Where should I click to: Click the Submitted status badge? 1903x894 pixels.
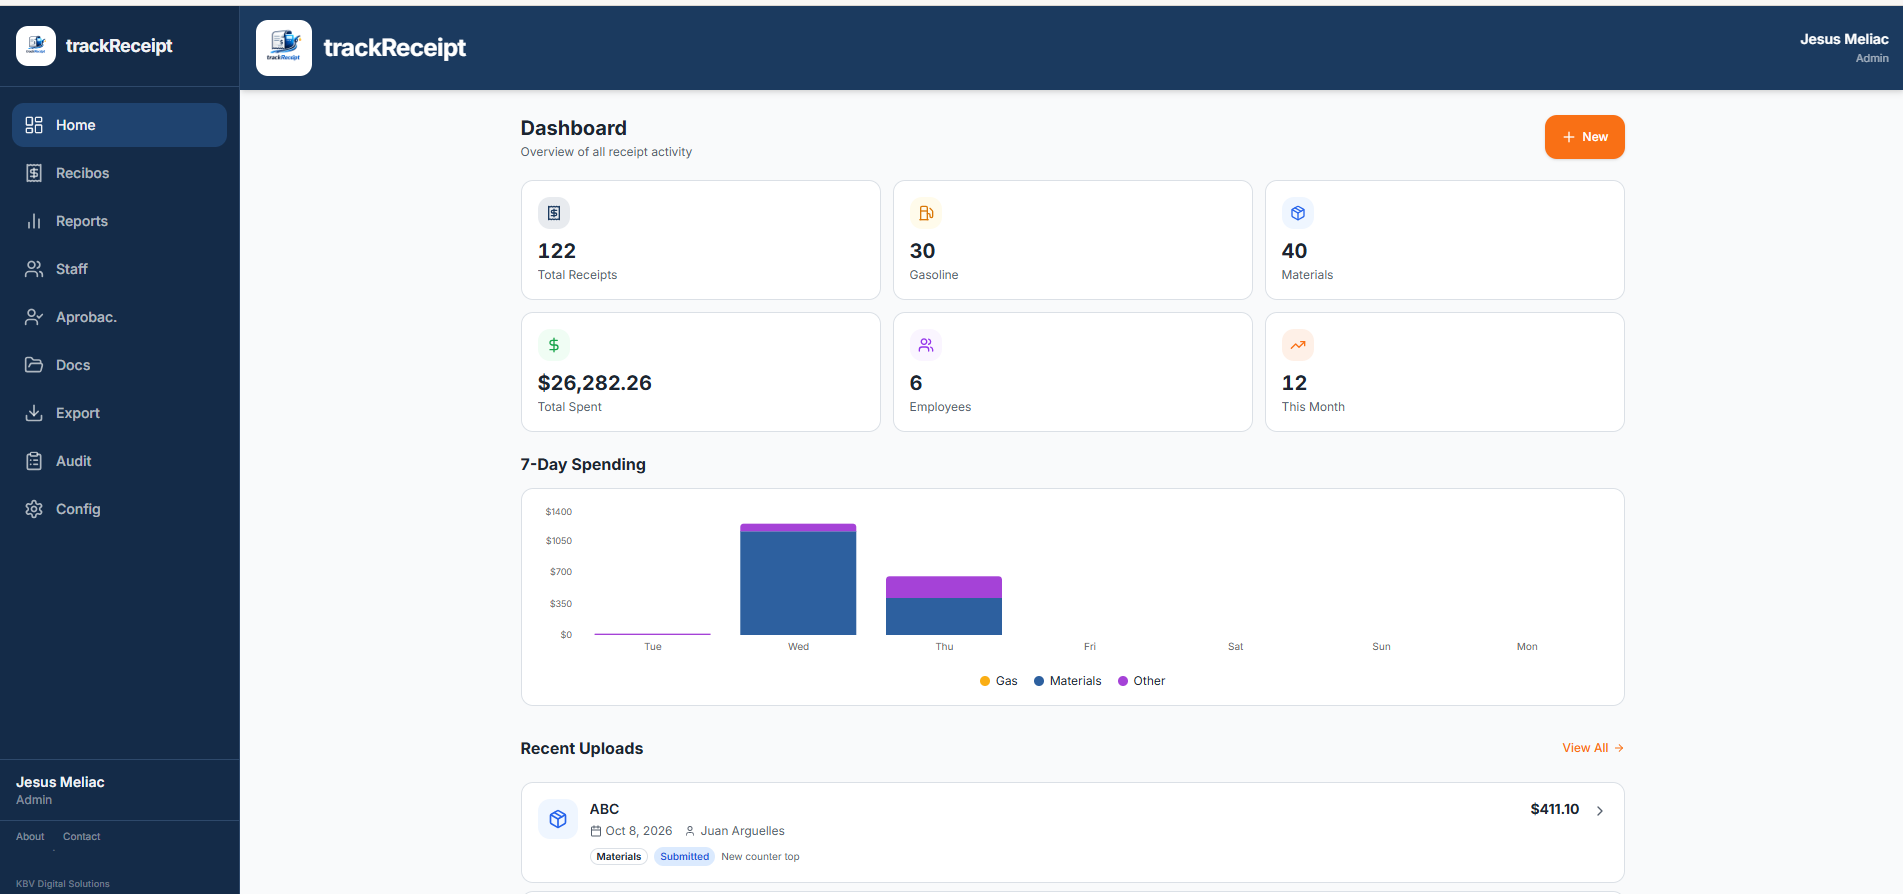click(684, 857)
